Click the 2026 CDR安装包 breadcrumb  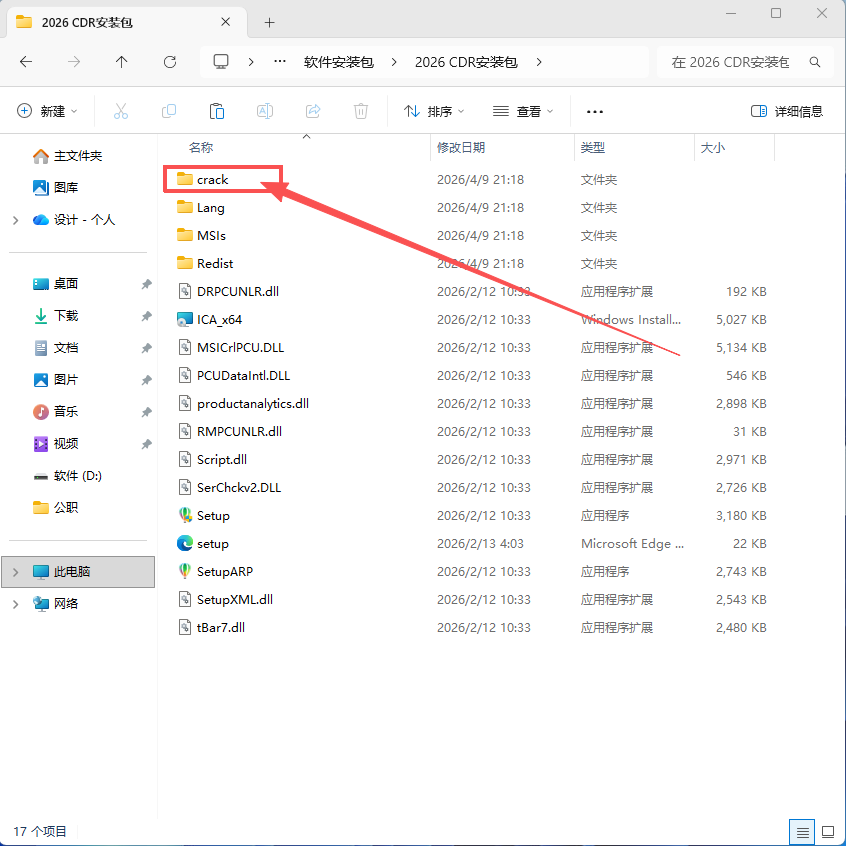click(x=466, y=62)
